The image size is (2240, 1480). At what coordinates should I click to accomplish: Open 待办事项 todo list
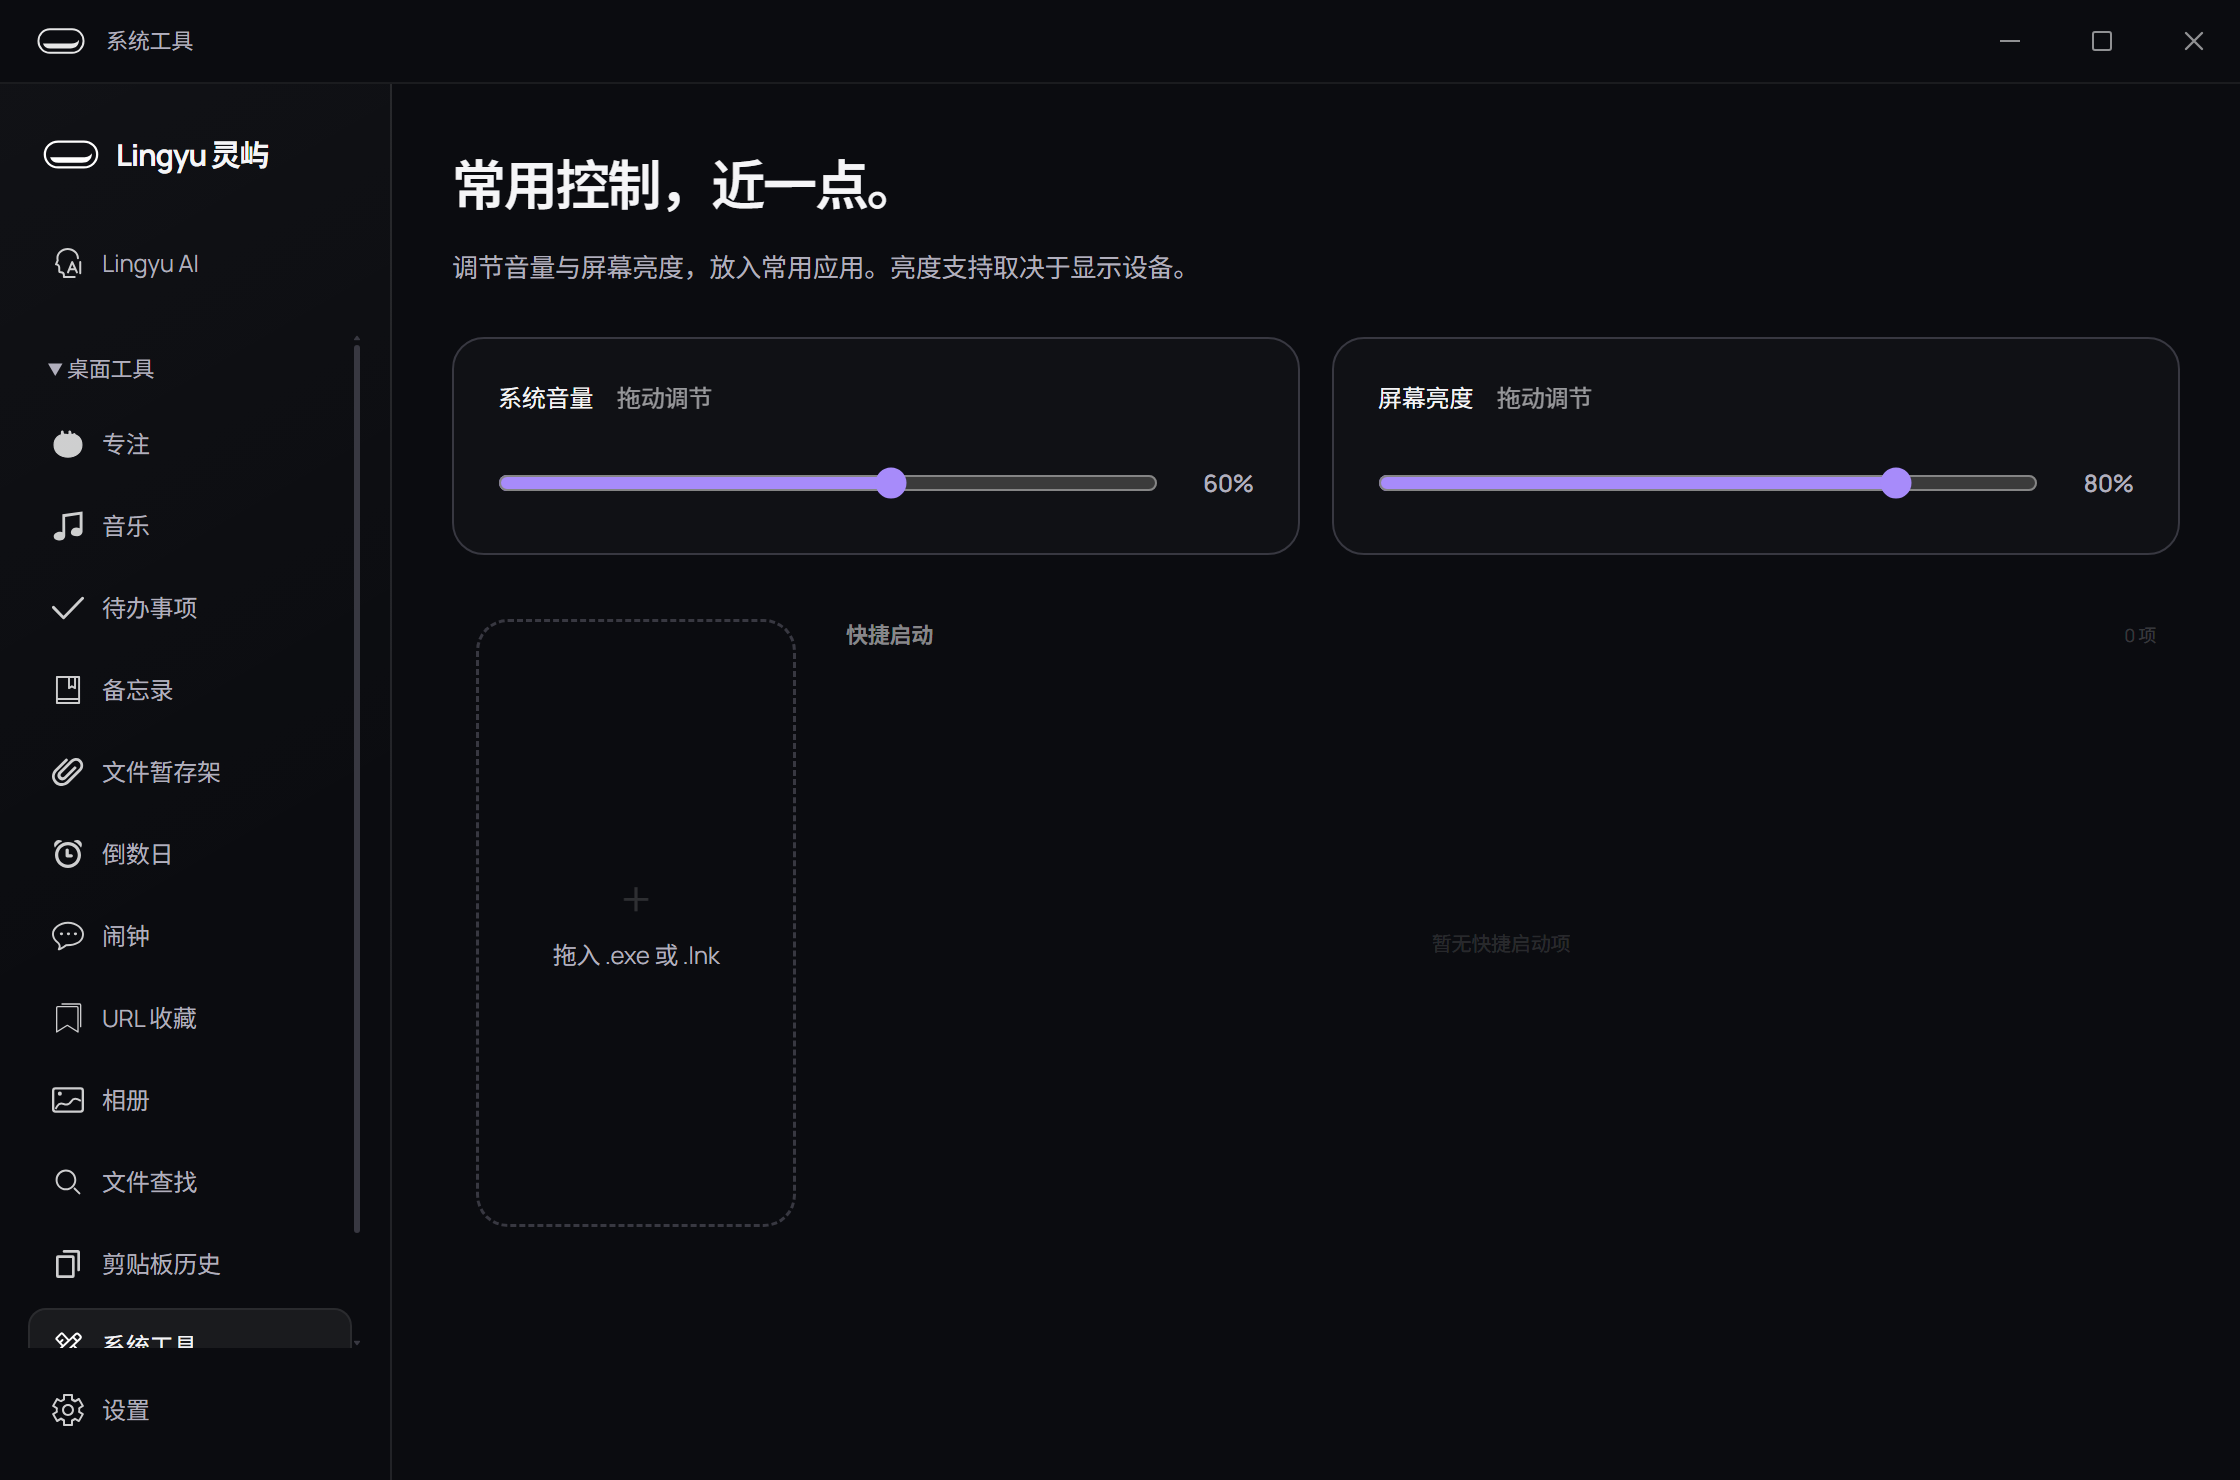click(x=190, y=608)
